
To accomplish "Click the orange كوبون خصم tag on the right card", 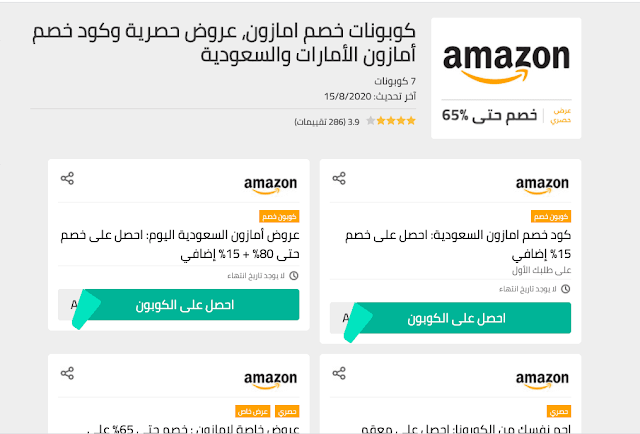I will [550, 216].
